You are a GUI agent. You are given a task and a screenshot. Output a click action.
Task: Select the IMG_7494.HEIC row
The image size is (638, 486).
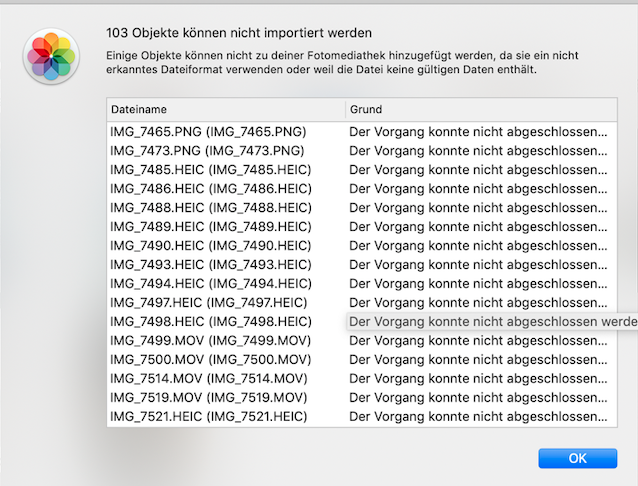[210, 283]
